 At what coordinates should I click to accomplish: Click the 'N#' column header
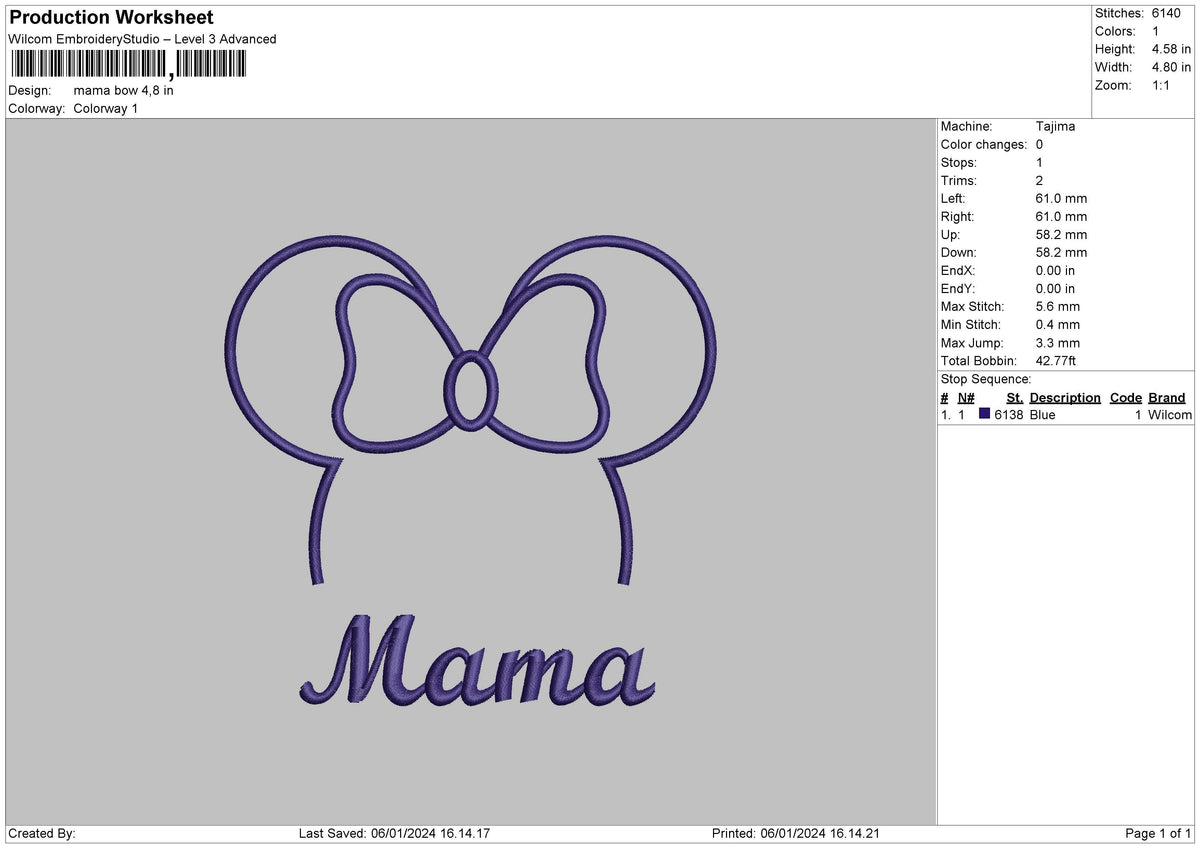click(966, 397)
